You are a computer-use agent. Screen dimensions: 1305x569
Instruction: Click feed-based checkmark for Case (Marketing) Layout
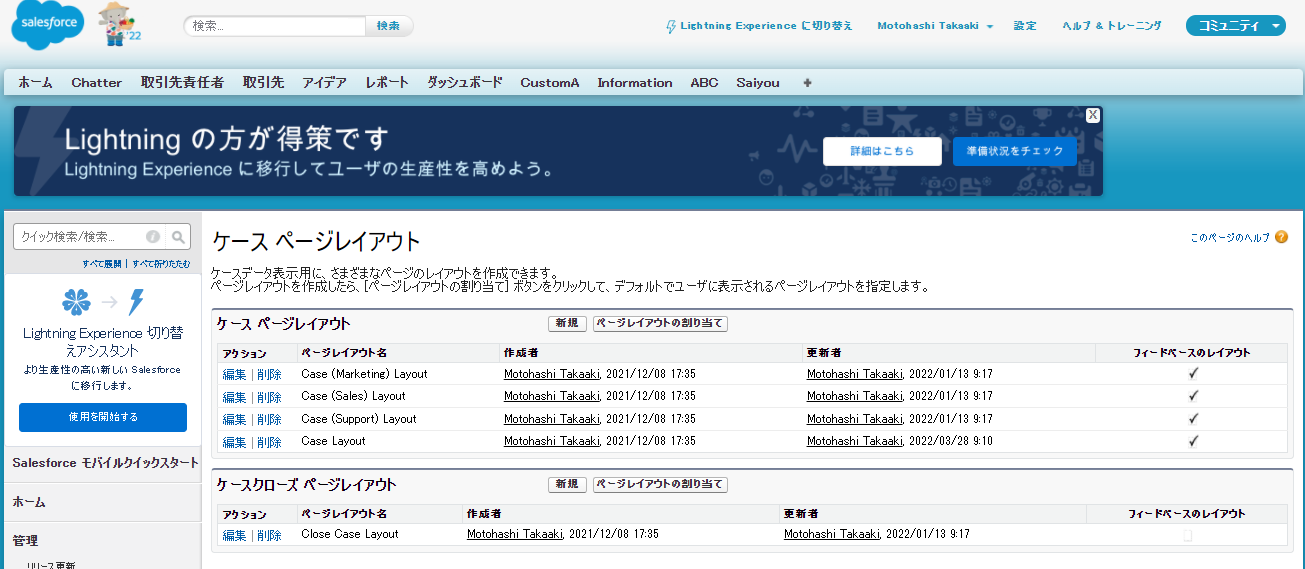(x=1193, y=373)
